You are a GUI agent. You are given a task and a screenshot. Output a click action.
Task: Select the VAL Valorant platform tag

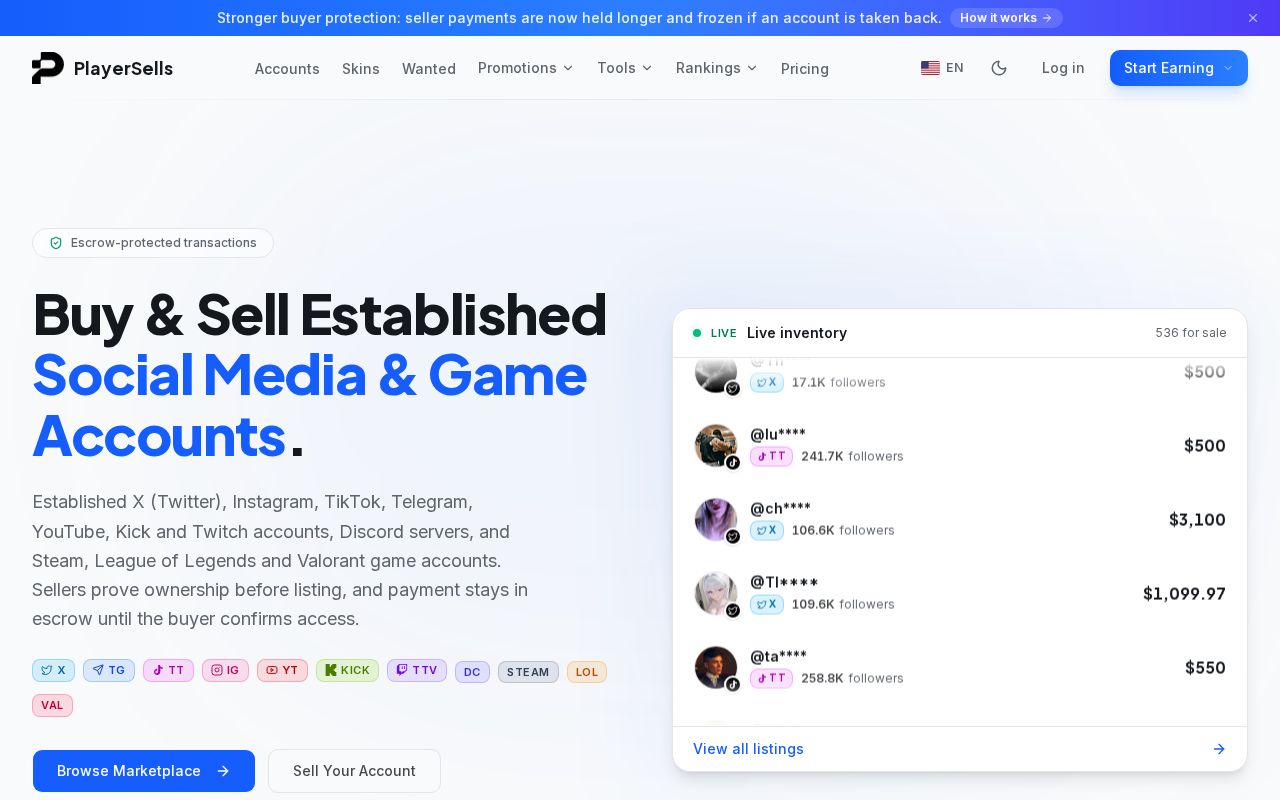52,705
